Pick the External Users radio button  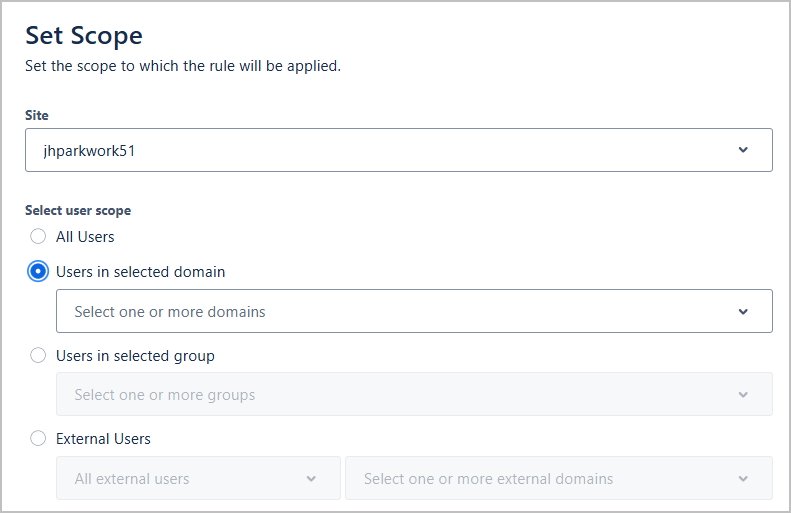click(38, 438)
